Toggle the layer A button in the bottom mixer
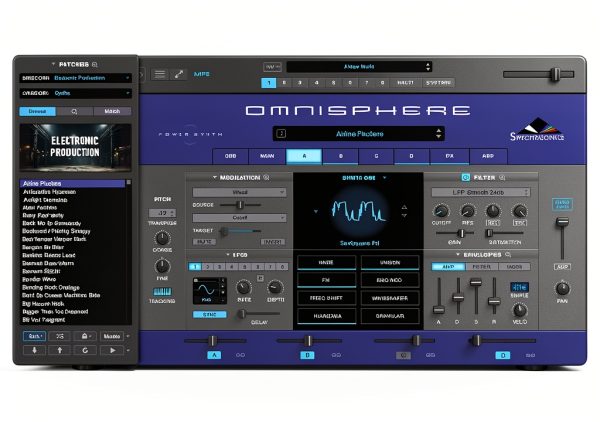The width and height of the screenshot is (600, 422). tap(214, 355)
